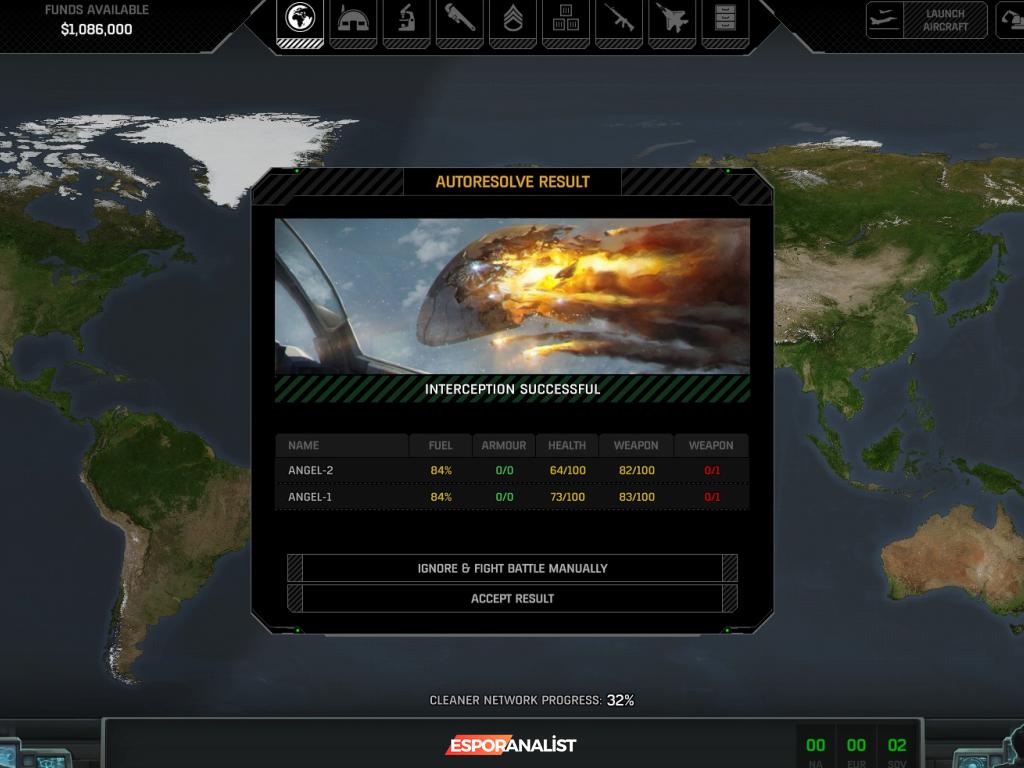Image resolution: width=1024 pixels, height=768 pixels.
Task: Open the Base Stores crates screen
Action: (565, 19)
